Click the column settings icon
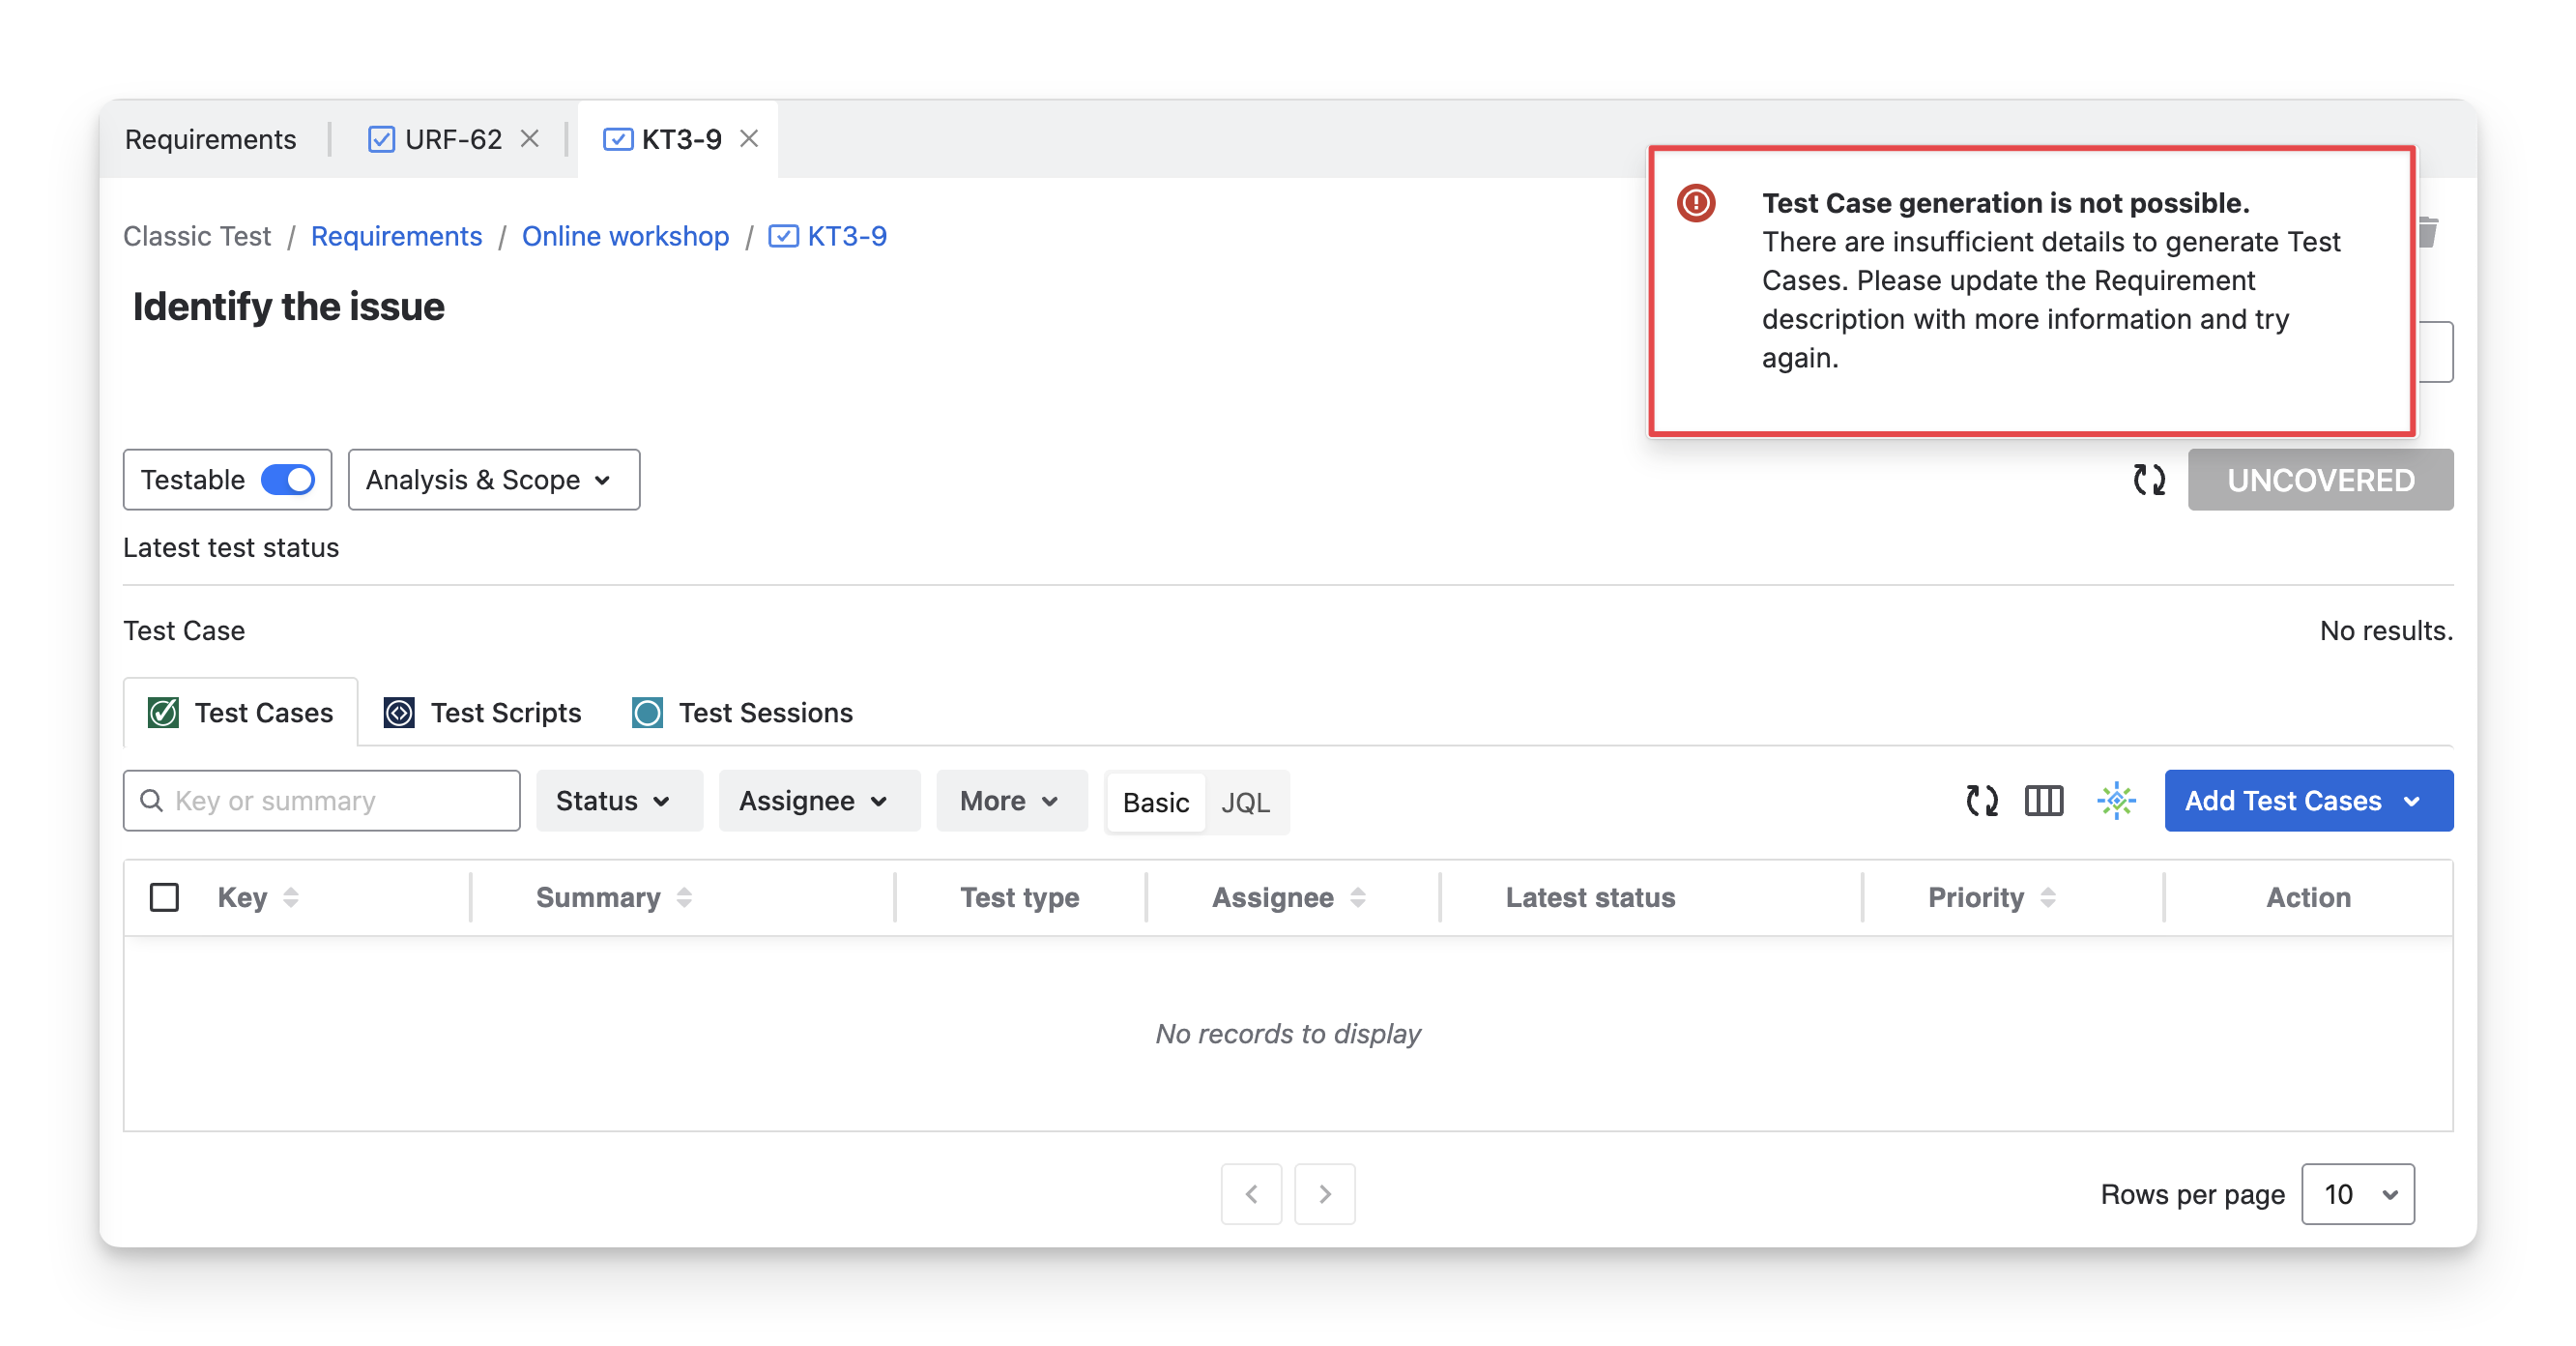The width and height of the screenshot is (2576, 1346). click(x=2043, y=801)
